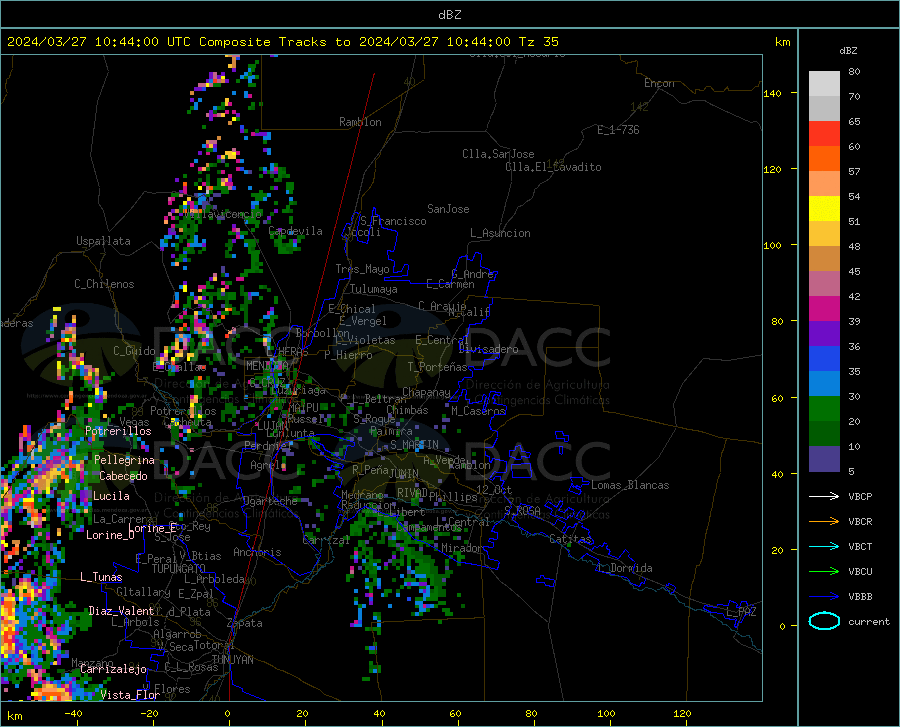
Task: Click the 'TUNUYAN' map label
Action: click(232, 660)
